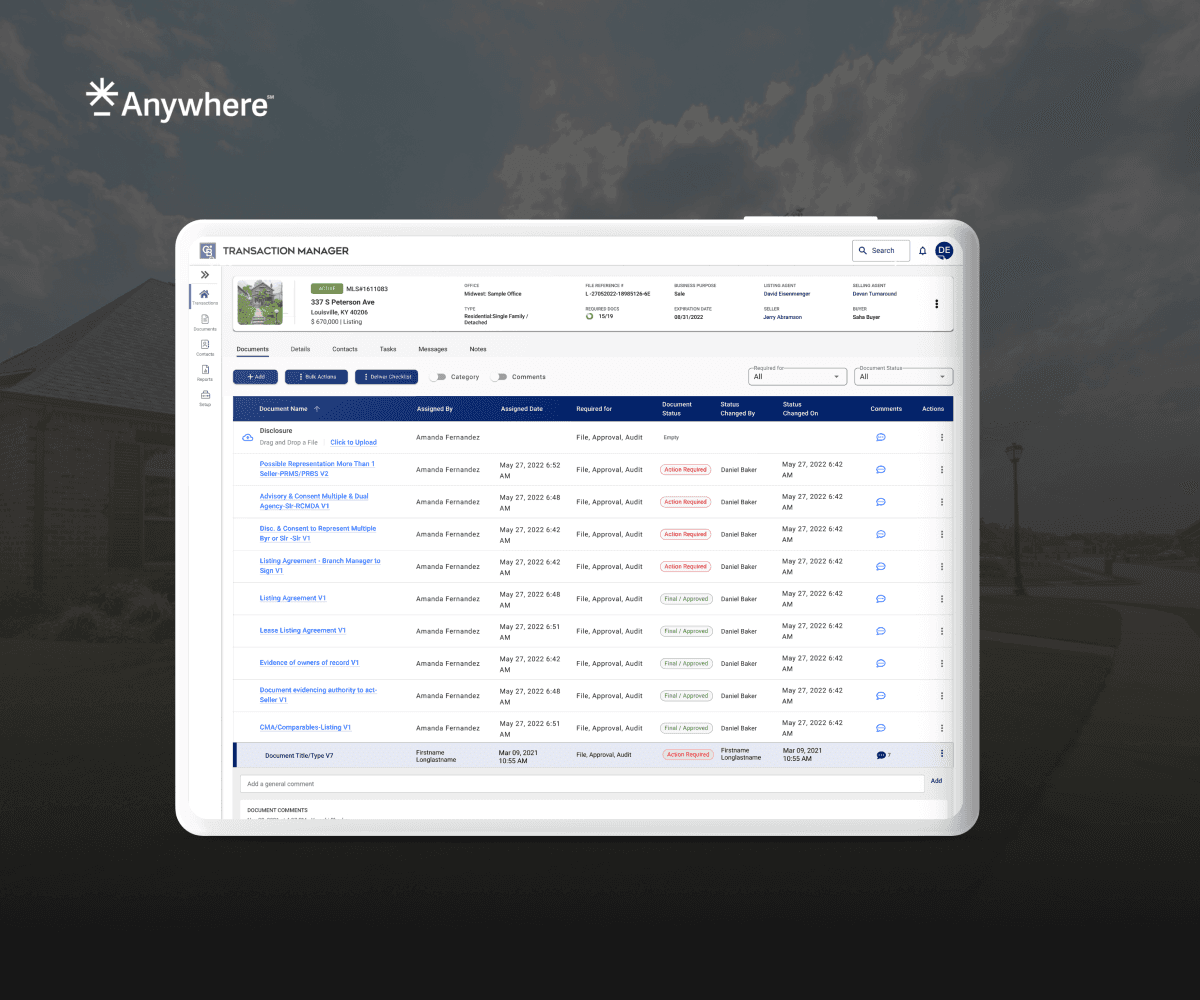Open comments icon for Lease Listing Agreement row
1200x1000 pixels.
[x=881, y=631]
